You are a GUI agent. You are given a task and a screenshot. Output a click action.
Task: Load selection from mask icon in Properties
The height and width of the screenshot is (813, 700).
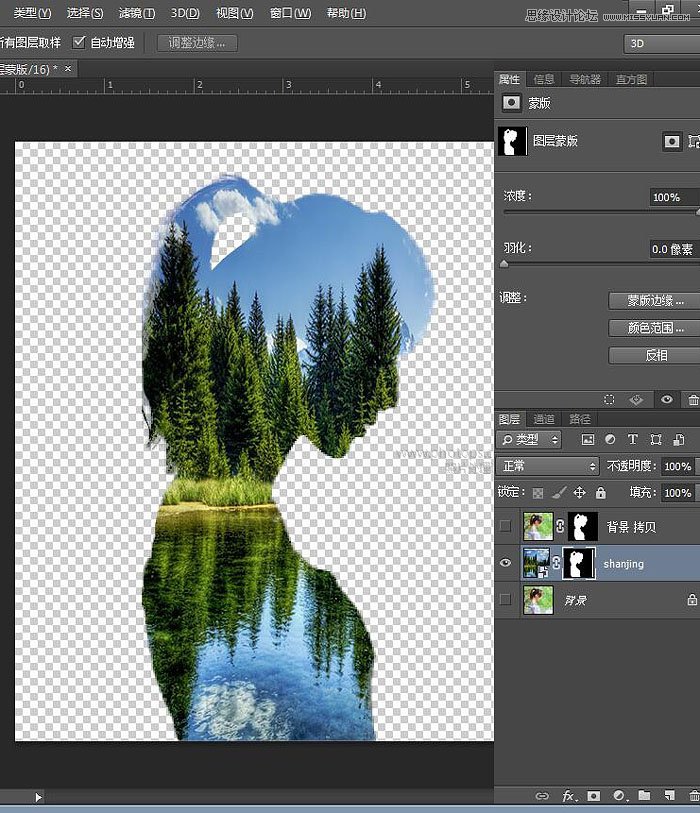tap(609, 399)
